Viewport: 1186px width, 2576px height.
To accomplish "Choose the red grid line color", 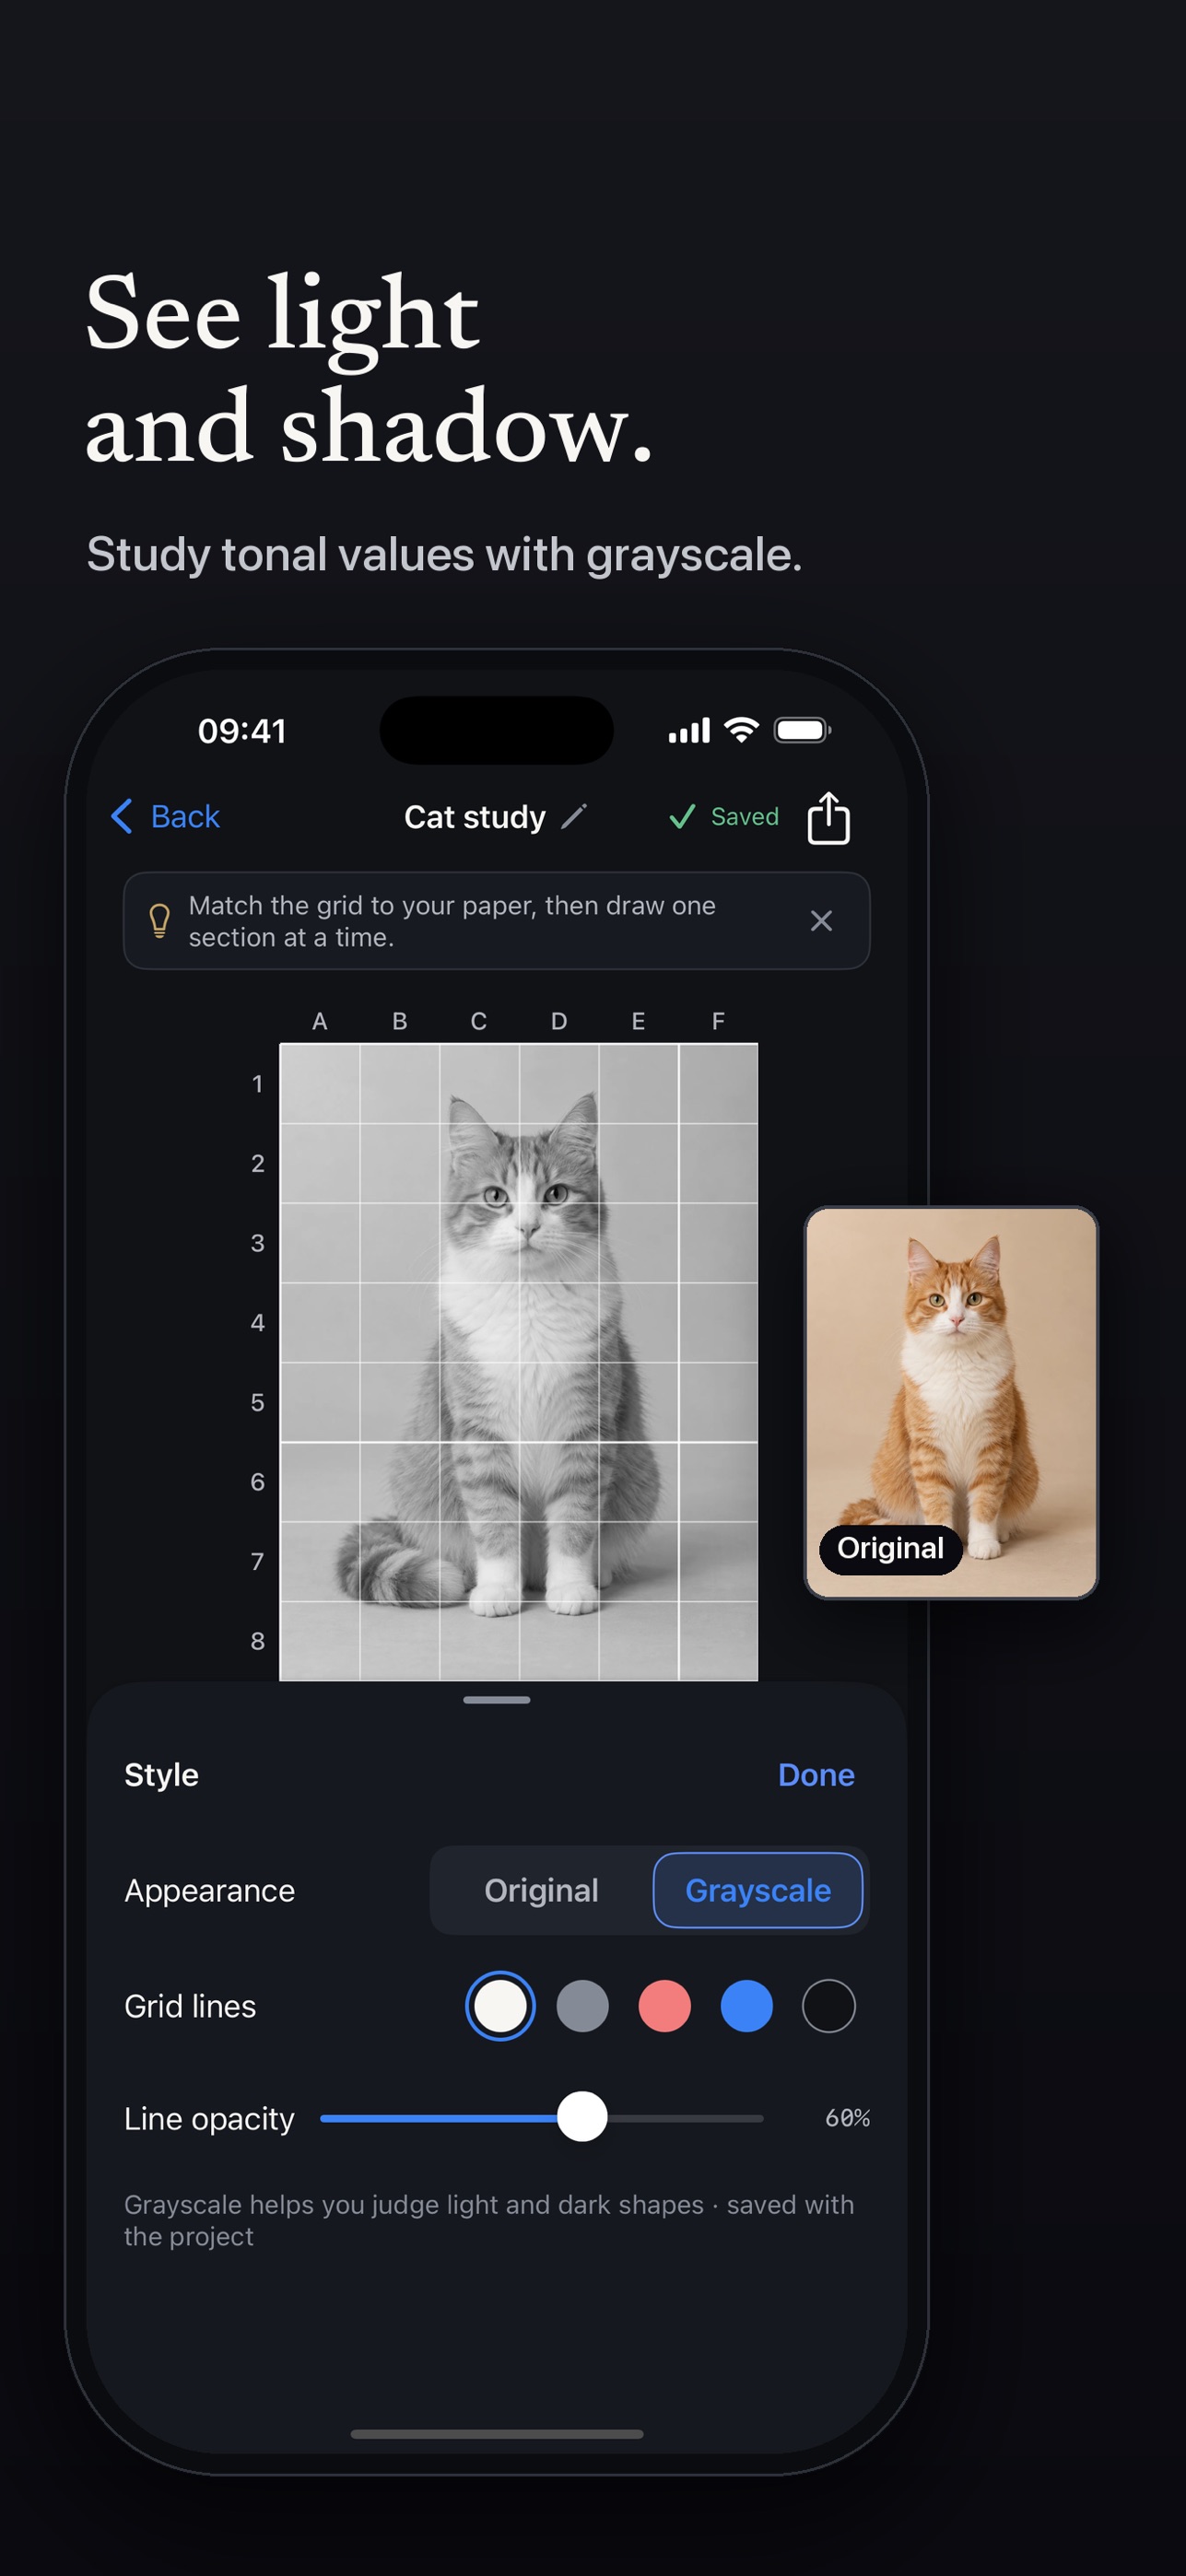I will (664, 2005).
